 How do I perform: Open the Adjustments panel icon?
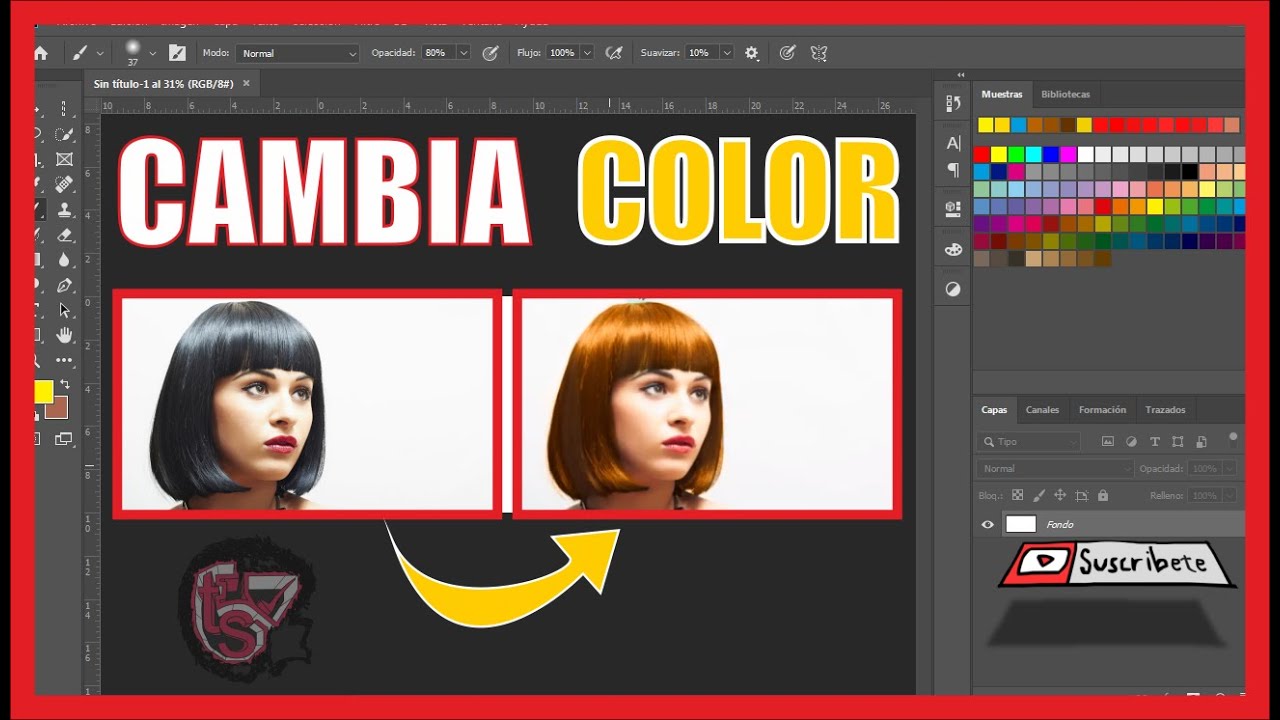953,289
